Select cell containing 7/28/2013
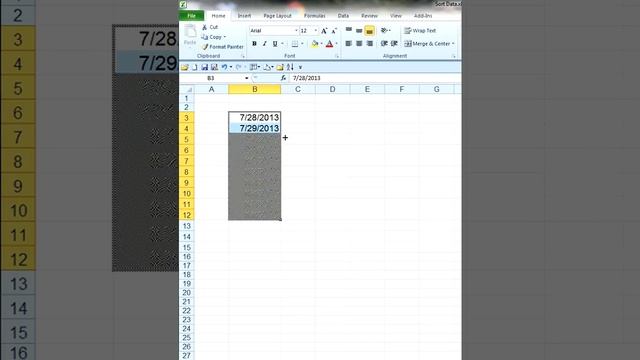This screenshot has height=360, width=640. pyautogui.click(x=255, y=118)
